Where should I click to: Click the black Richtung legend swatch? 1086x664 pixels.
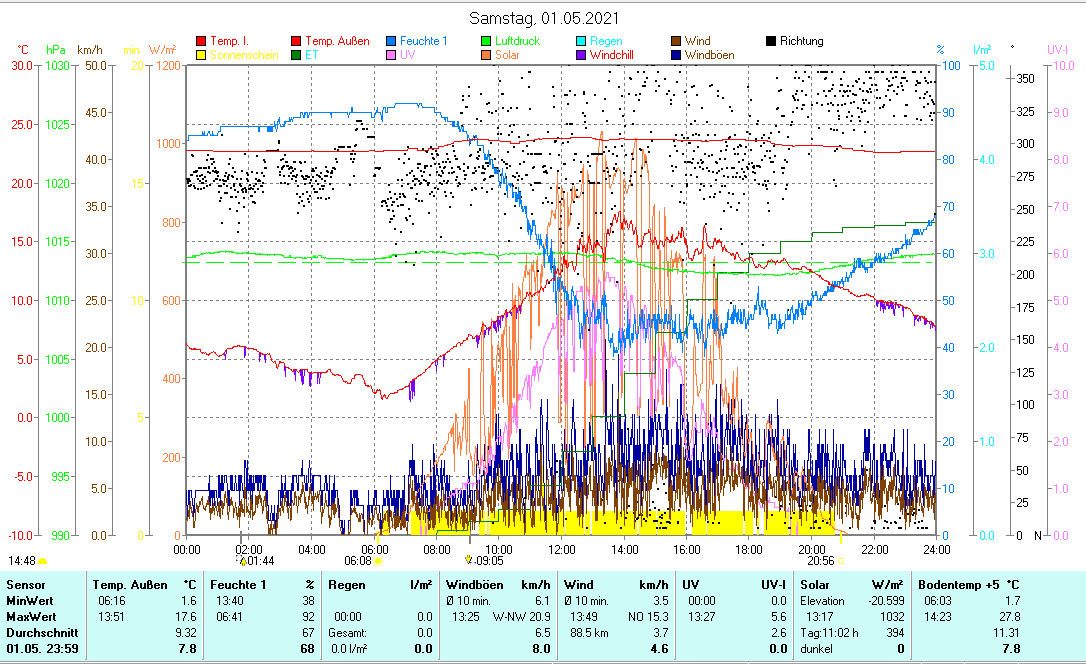click(771, 42)
